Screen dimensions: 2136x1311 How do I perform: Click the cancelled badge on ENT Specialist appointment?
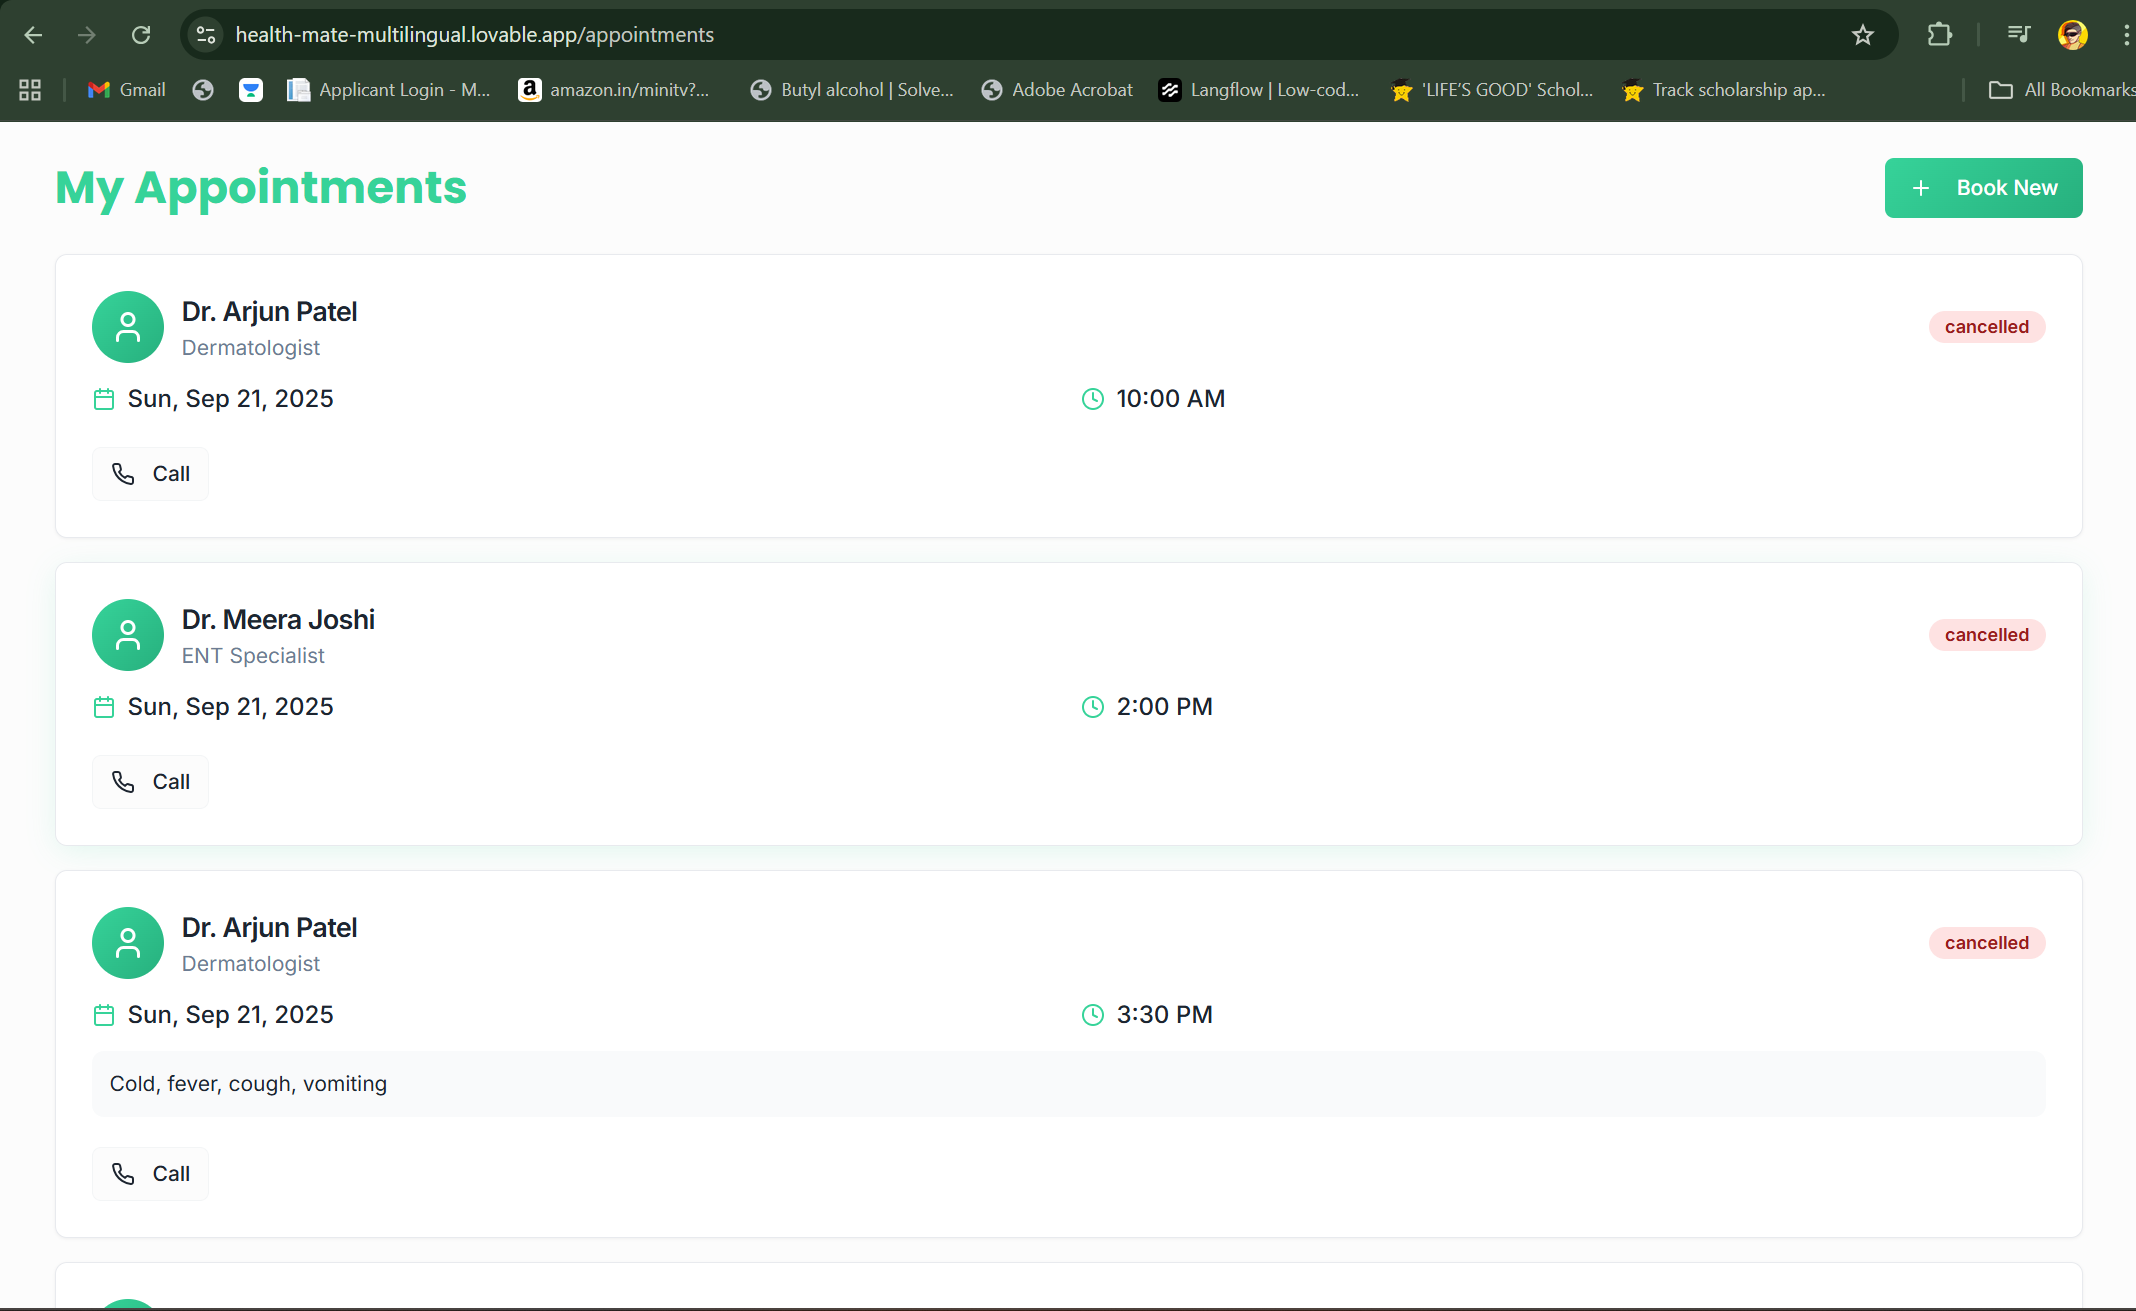1986,635
